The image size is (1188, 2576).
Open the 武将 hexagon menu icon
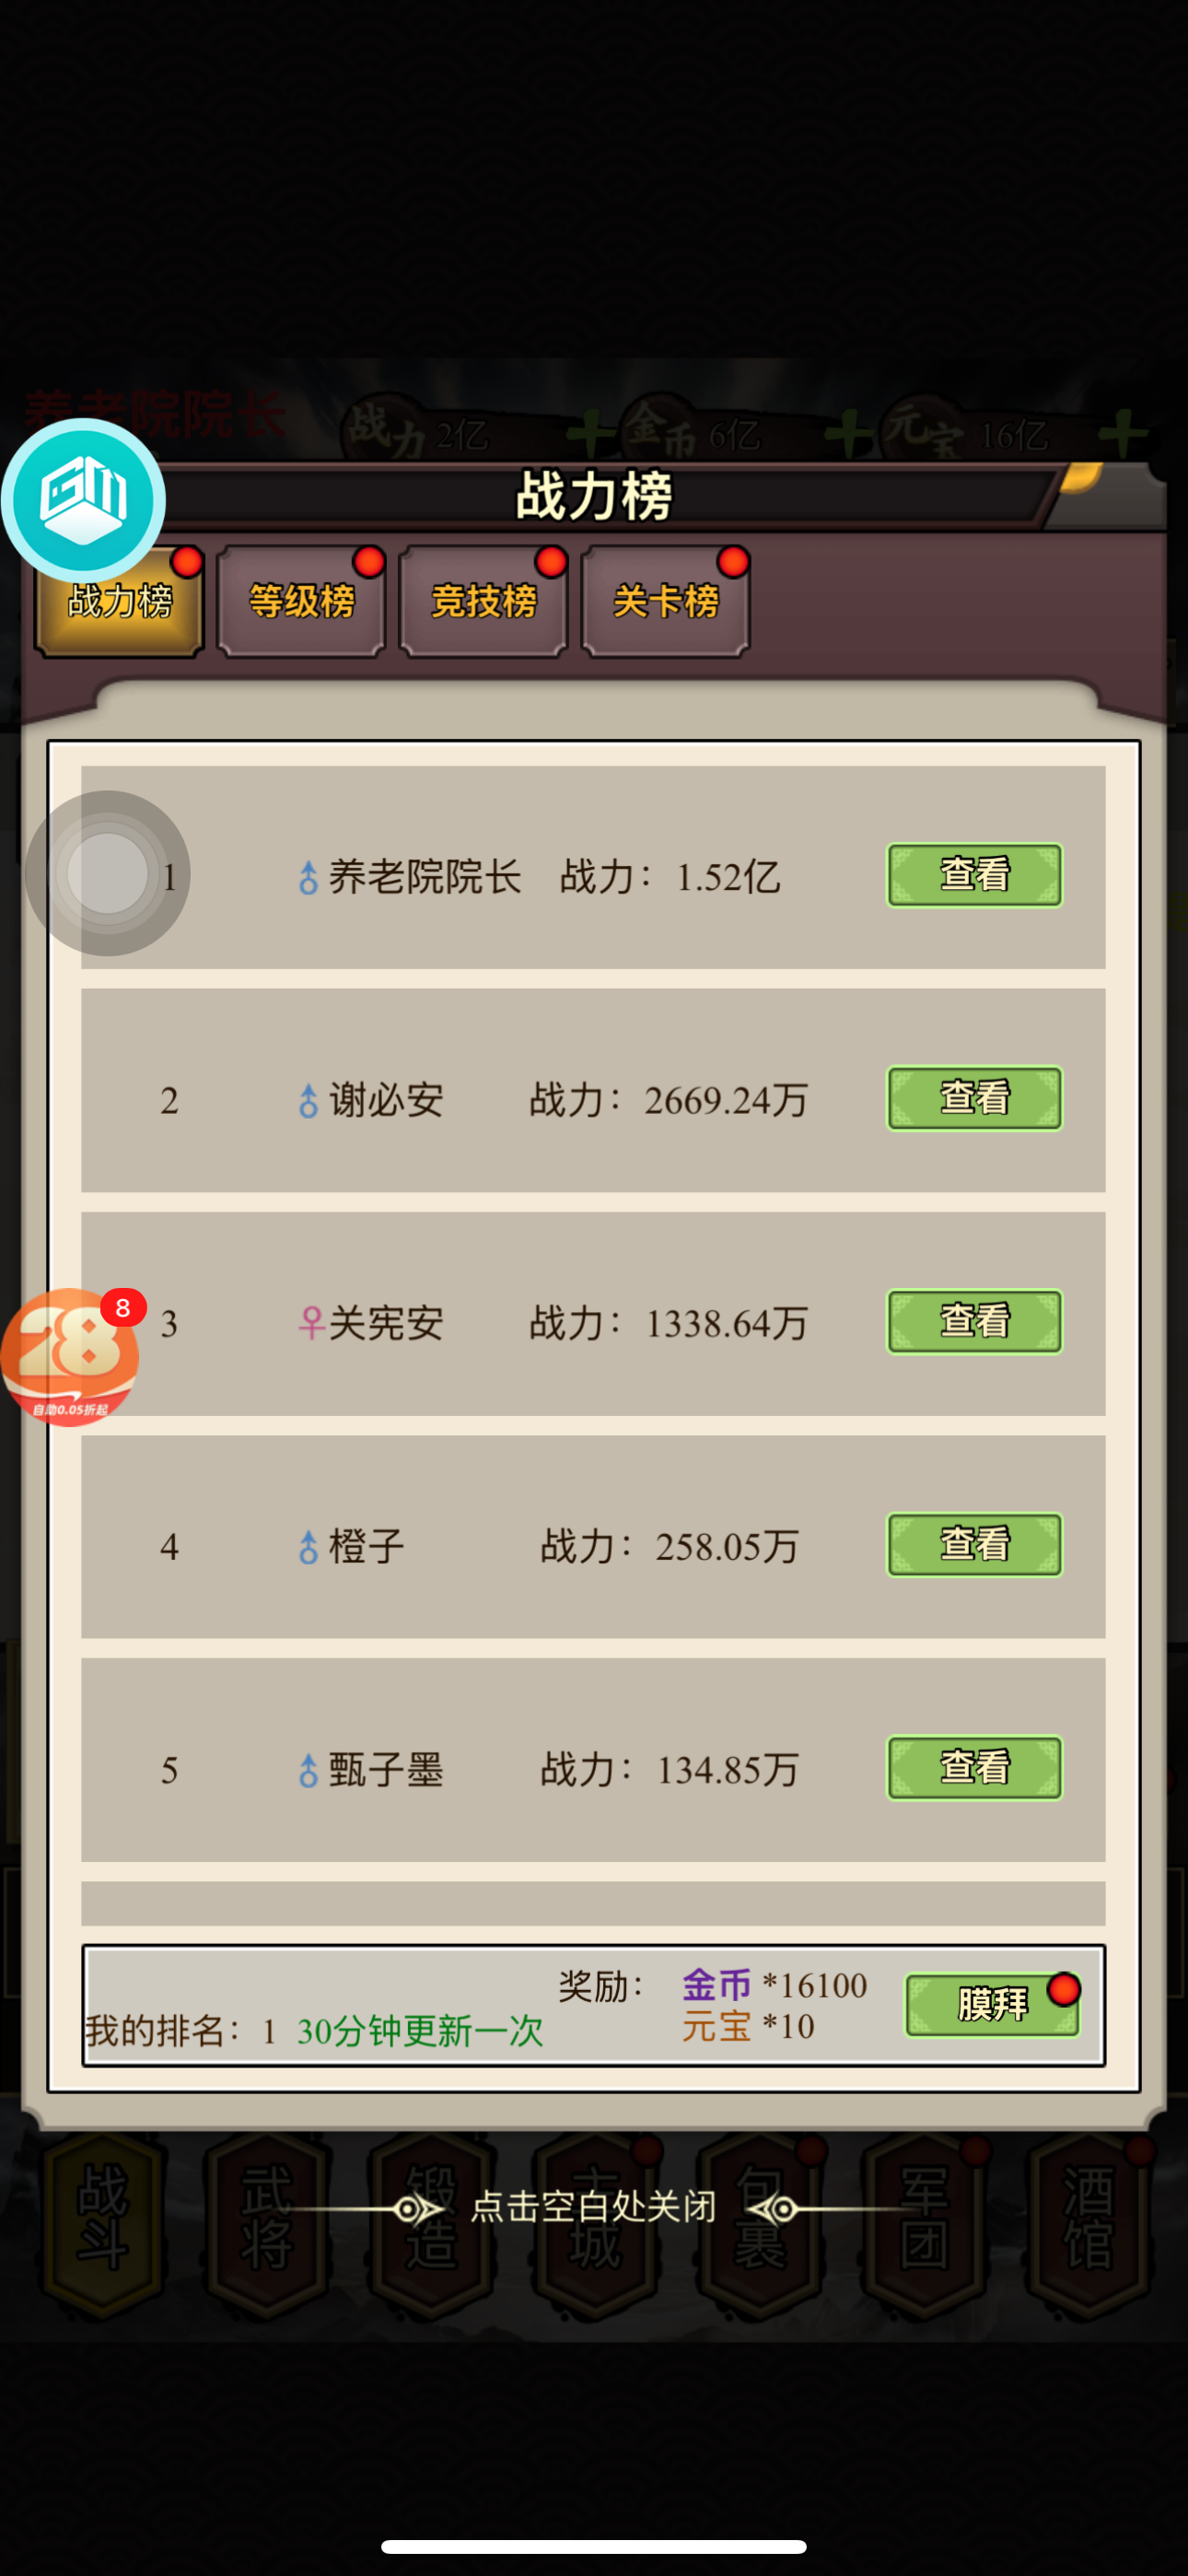[267, 2226]
